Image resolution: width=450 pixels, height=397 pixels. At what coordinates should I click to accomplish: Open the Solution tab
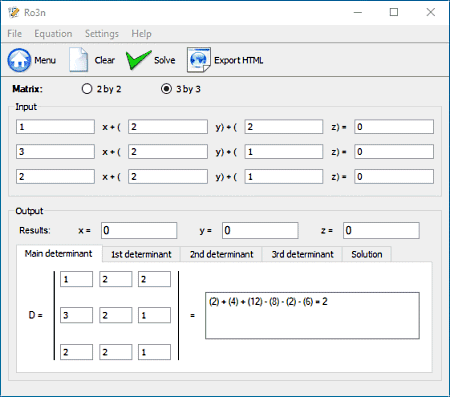click(367, 254)
